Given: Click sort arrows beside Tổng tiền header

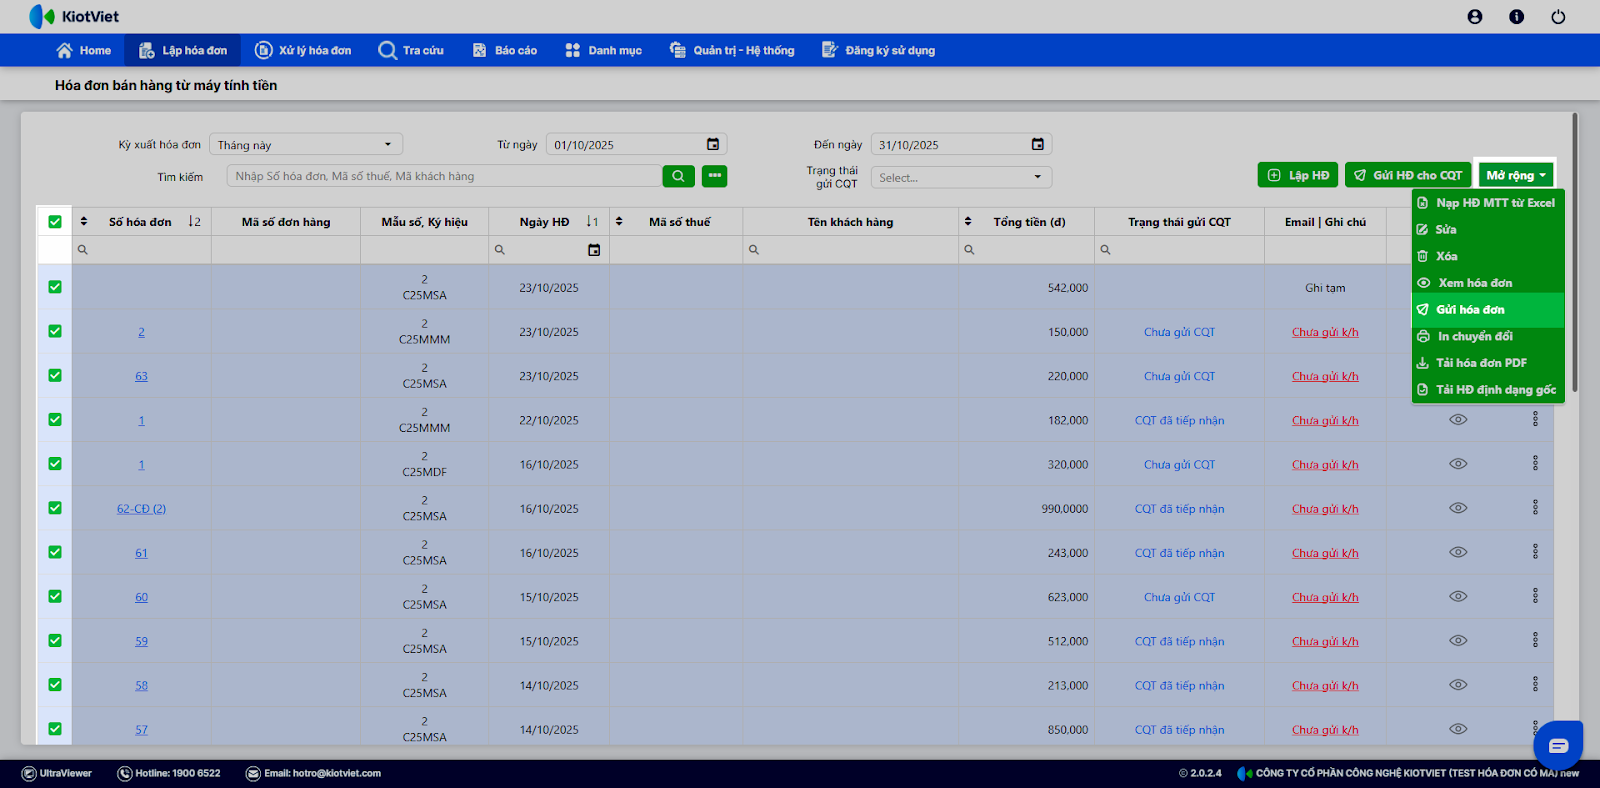Looking at the screenshot, I should (x=968, y=222).
